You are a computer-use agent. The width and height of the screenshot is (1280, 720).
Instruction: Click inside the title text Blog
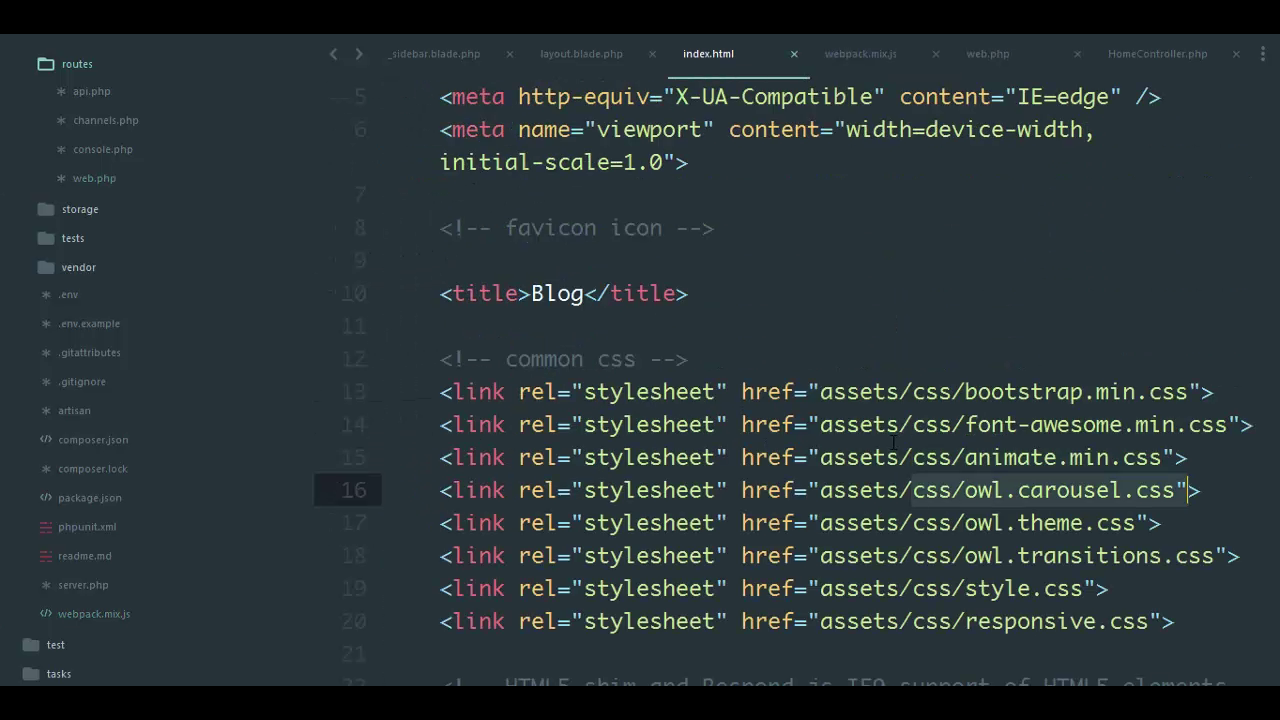557,293
